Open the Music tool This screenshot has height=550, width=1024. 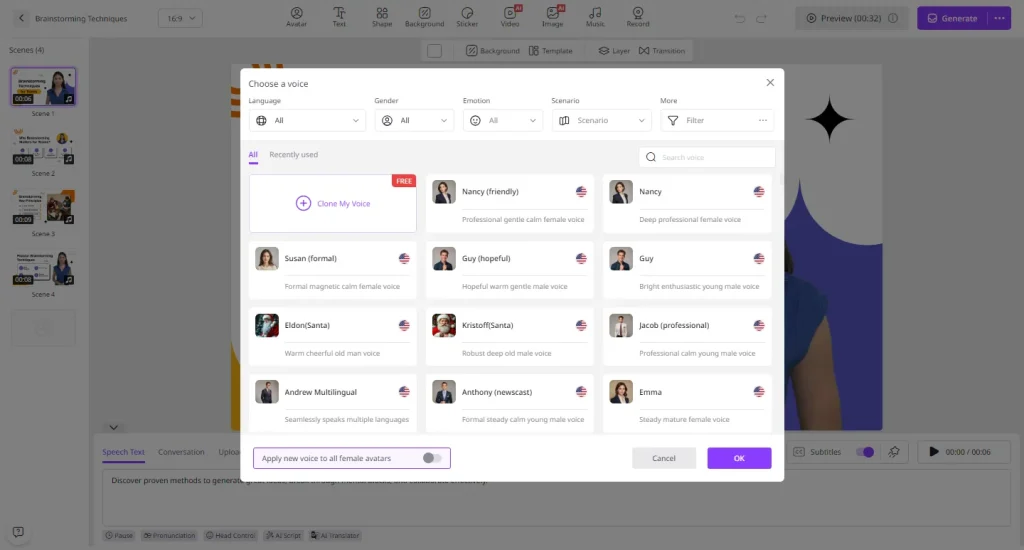coord(595,18)
